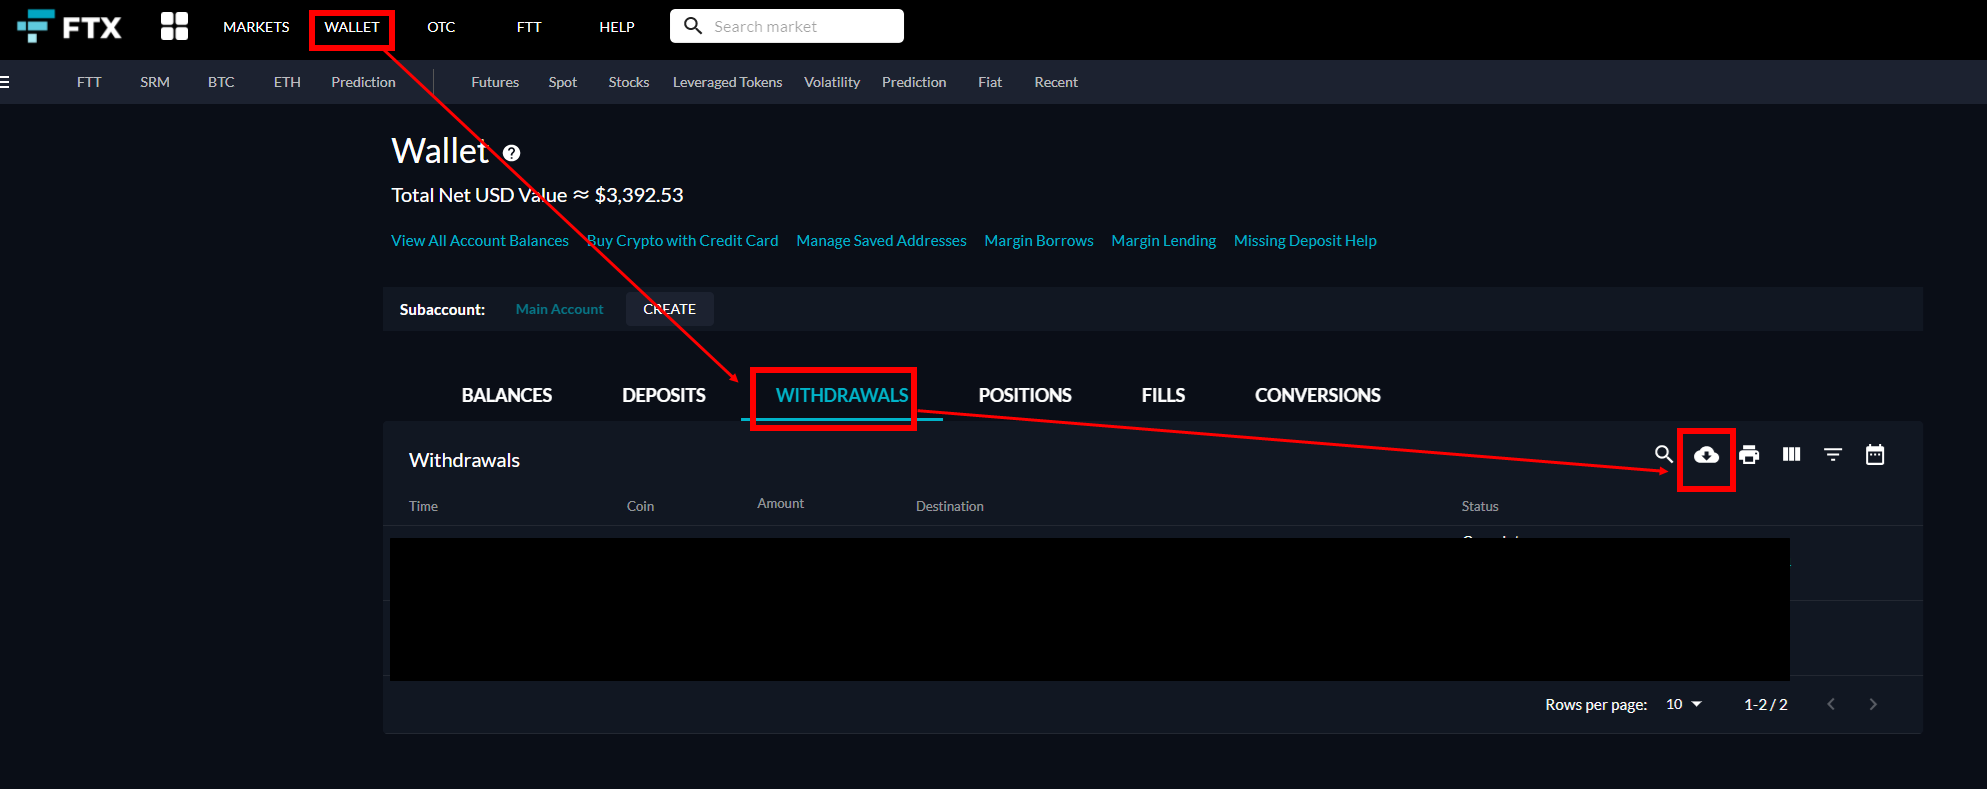Select the WITHDRAWALS tab
Screen dimensions: 1987x789
point(842,395)
